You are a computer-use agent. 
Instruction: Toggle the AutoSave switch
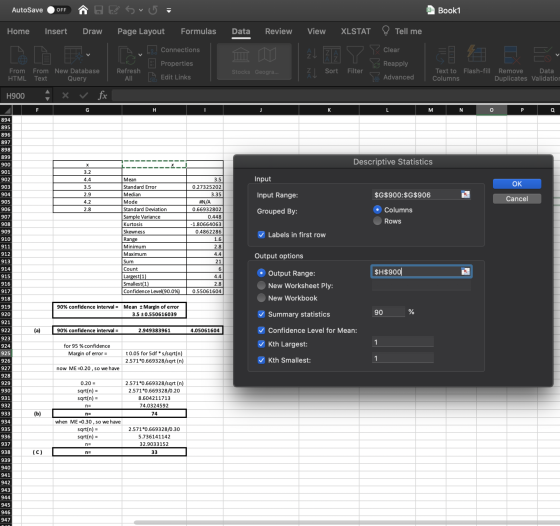[x=59, y=10]
